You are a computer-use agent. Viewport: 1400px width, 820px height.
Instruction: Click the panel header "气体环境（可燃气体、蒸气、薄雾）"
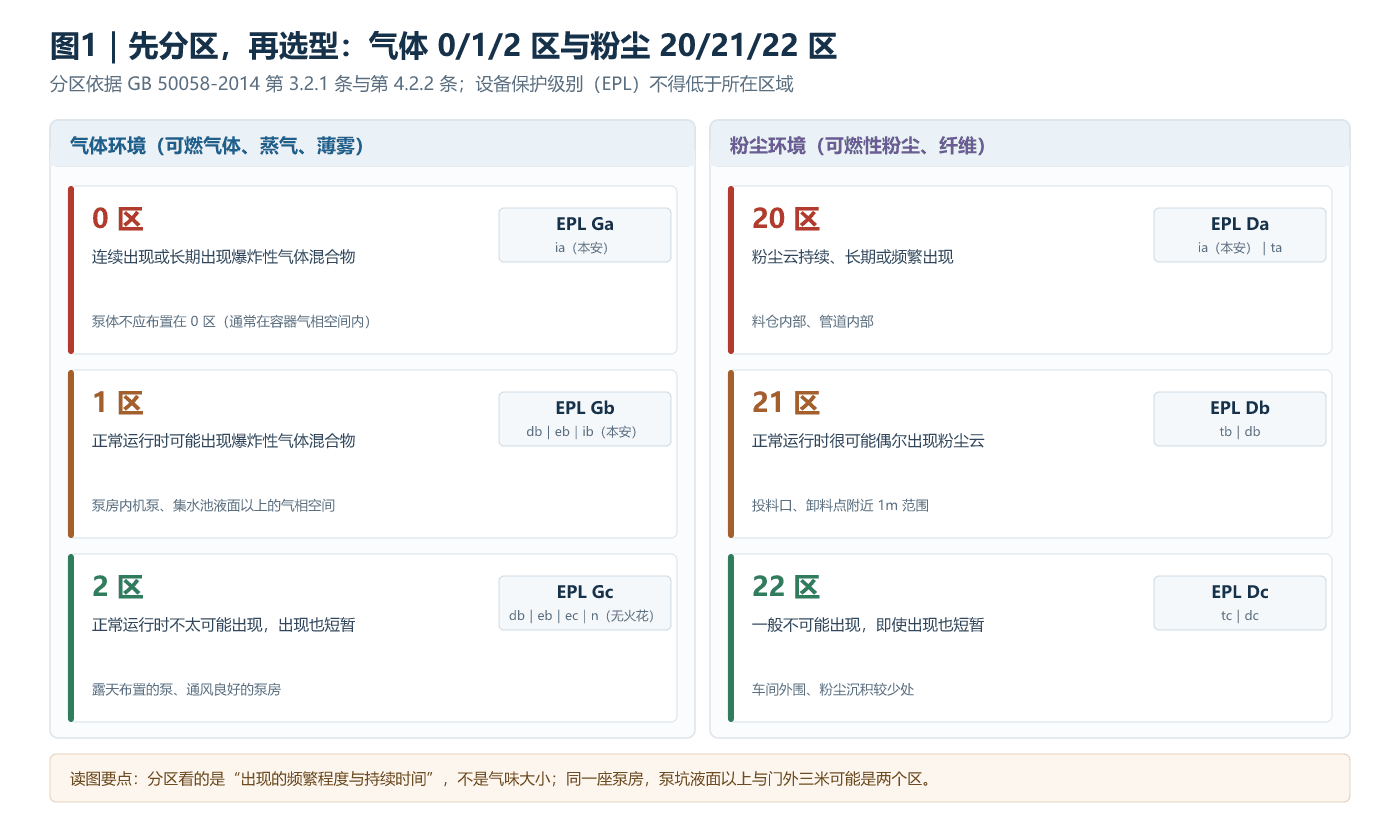[x=216, y=146]
